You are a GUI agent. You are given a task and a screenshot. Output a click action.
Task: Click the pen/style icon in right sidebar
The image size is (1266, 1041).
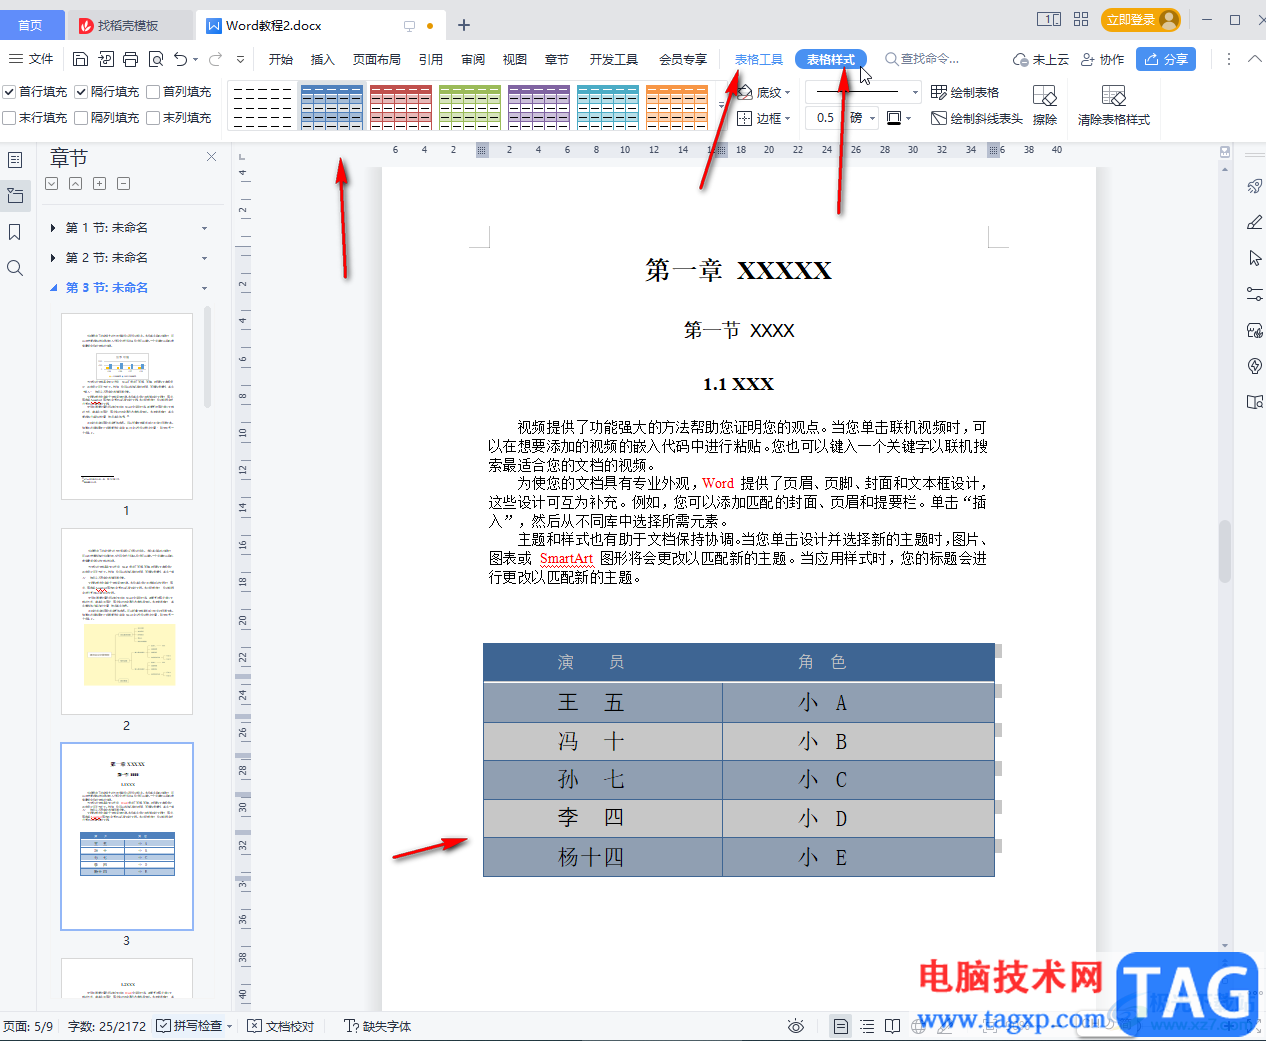point(1255,222)
